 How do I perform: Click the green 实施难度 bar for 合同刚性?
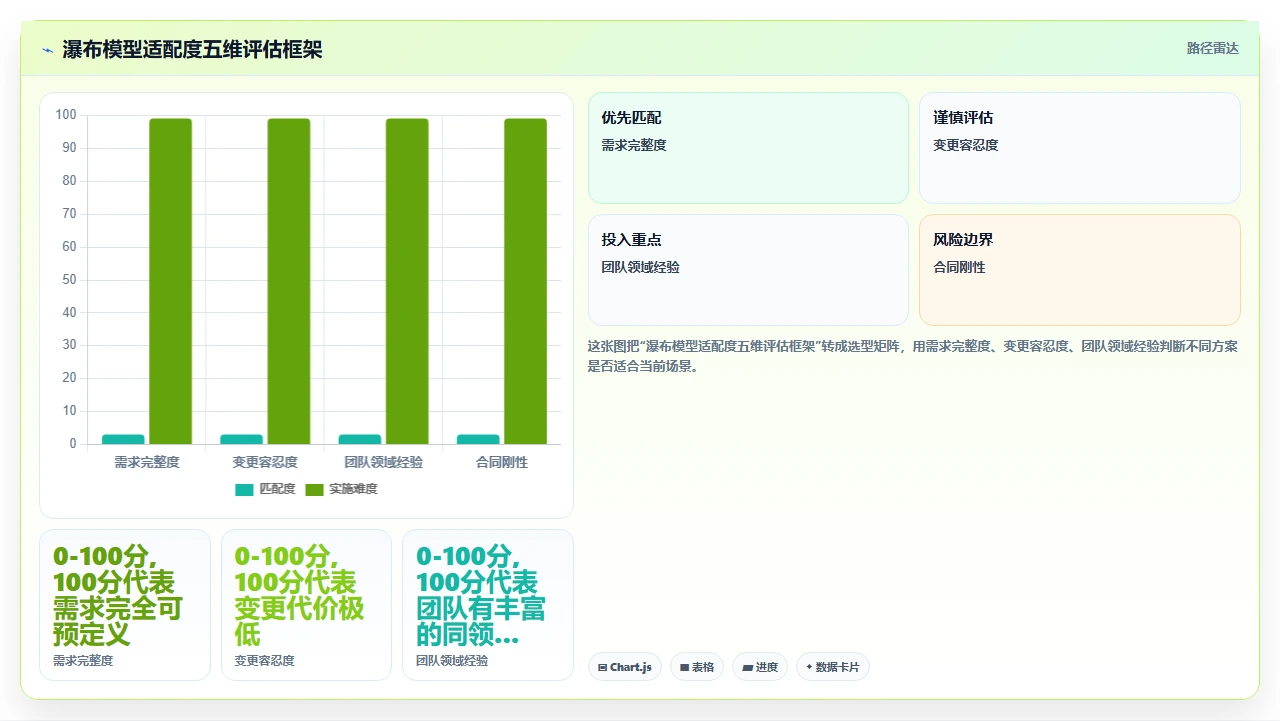click(x=525, y=281)
